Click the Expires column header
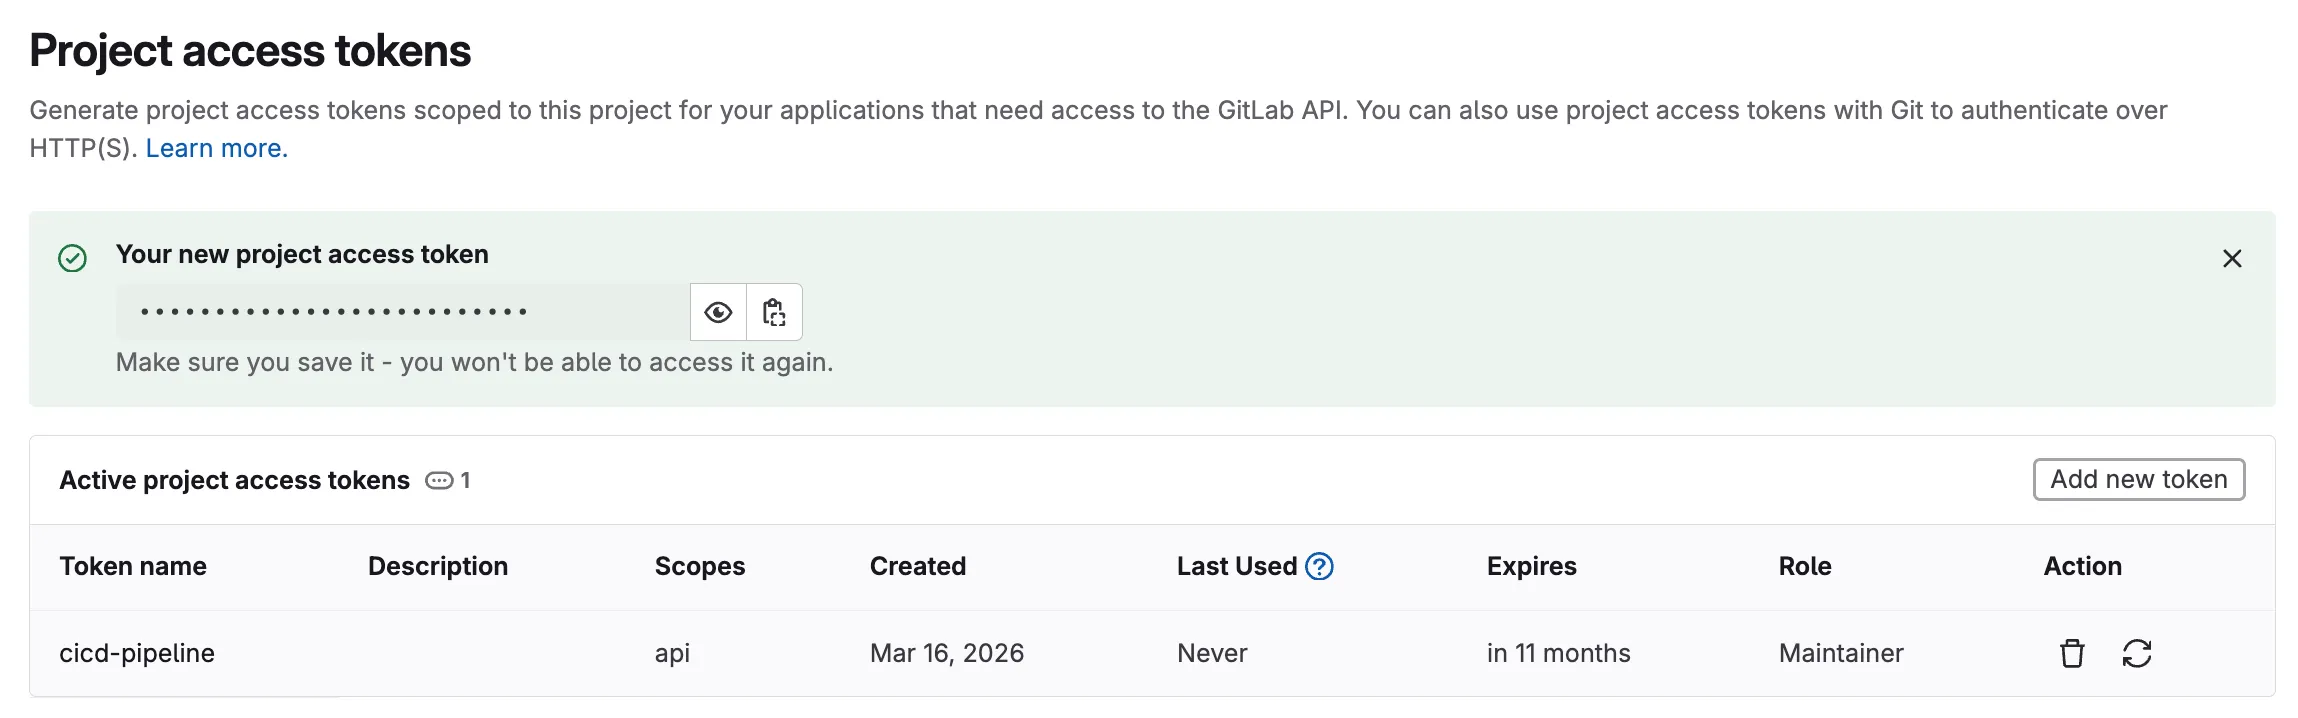This screenshot has height=718, width=2298. [x=1531, y=567]
